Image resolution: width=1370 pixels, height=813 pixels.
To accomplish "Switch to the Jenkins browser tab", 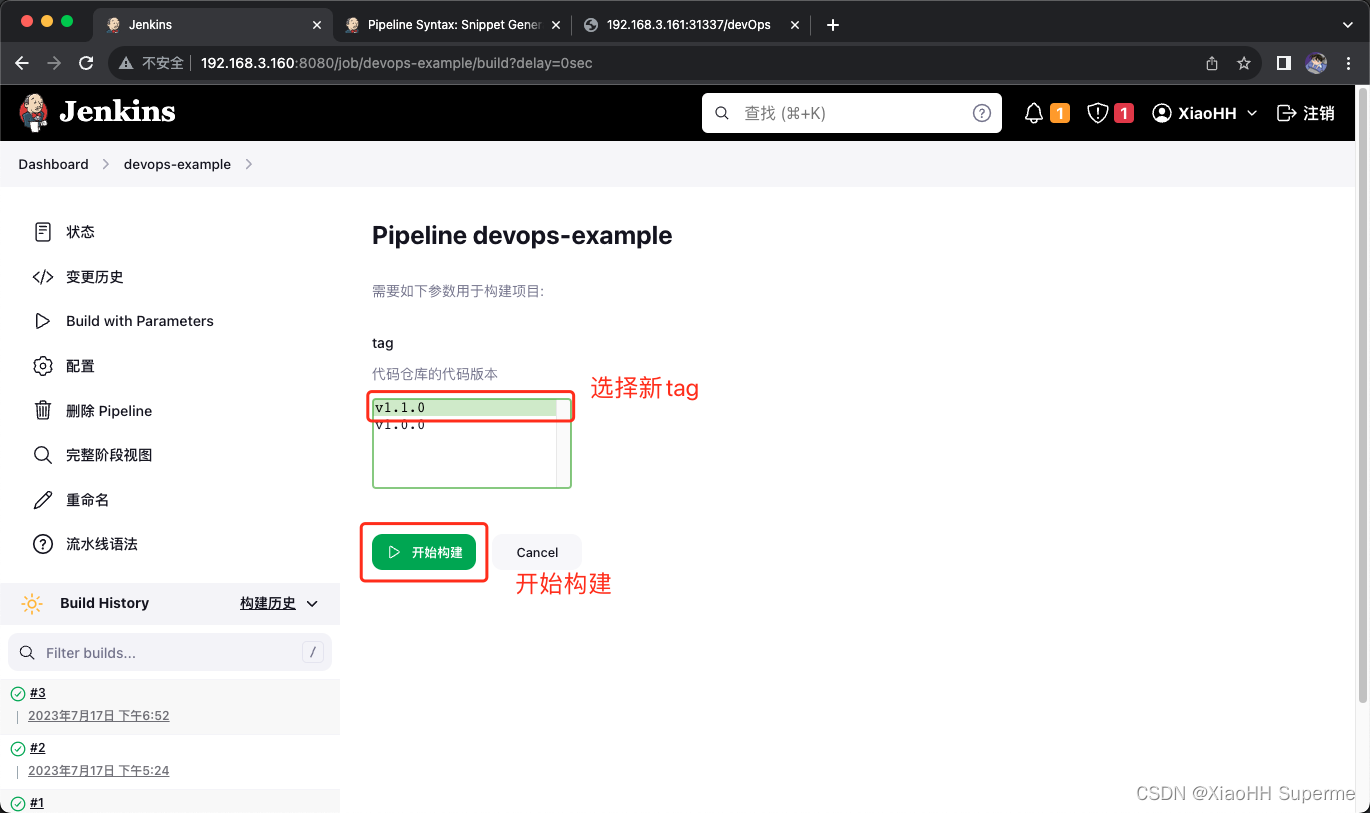I will tap(212, 24).
